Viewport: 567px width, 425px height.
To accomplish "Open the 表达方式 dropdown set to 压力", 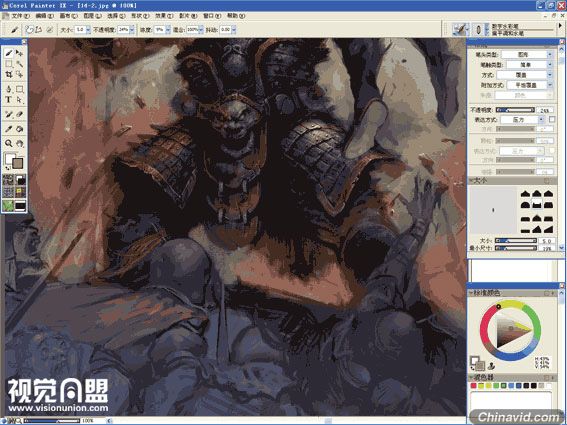I will (x=522, y=119).
